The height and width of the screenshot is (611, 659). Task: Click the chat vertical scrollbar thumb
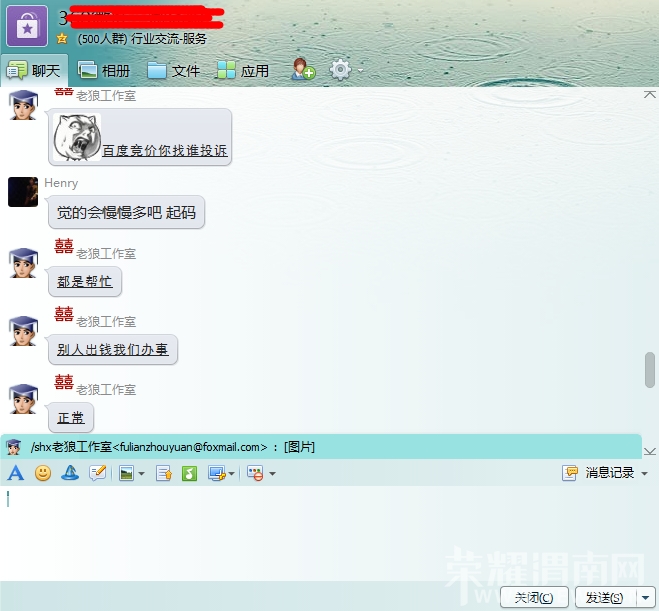pyautogui.click(x=650, y=370)
